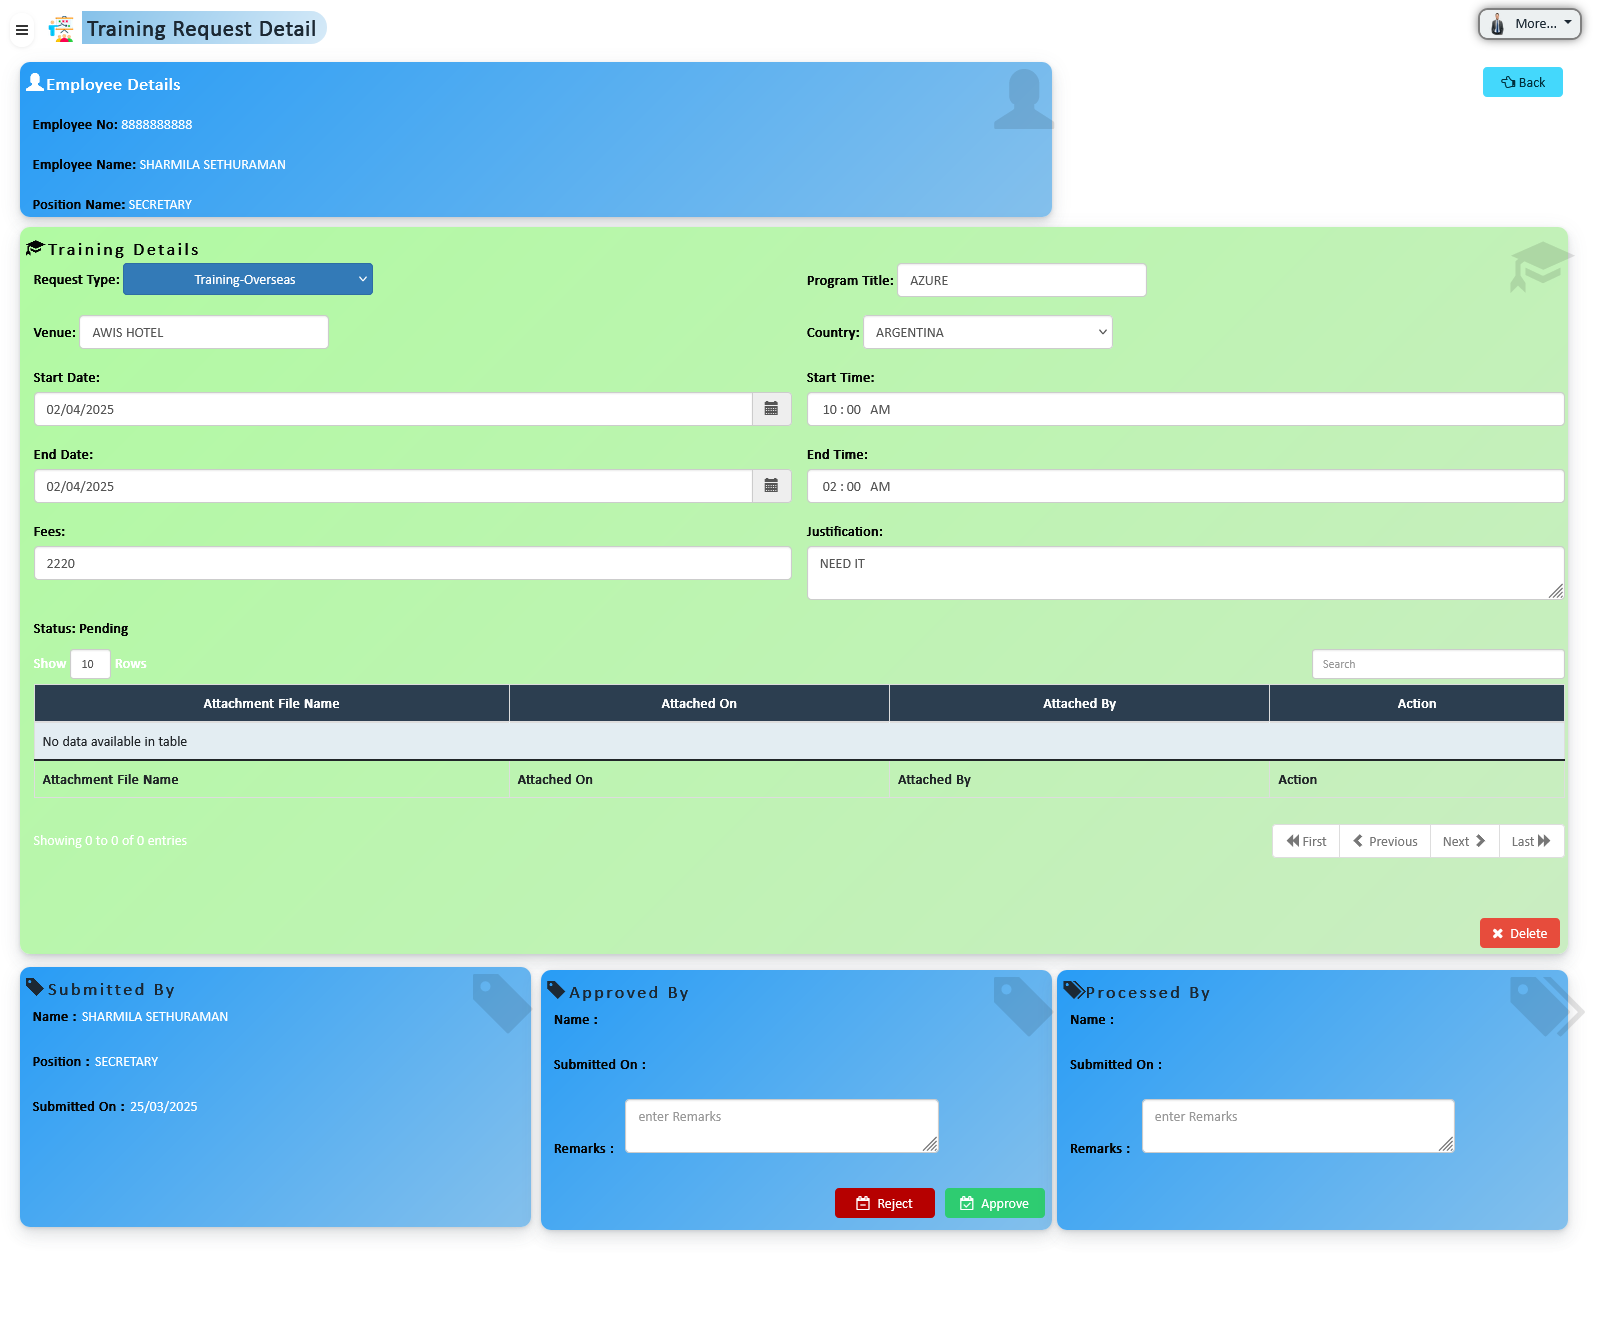
Task: Go to the Next page of attachments
Action: pos(1464,842)
